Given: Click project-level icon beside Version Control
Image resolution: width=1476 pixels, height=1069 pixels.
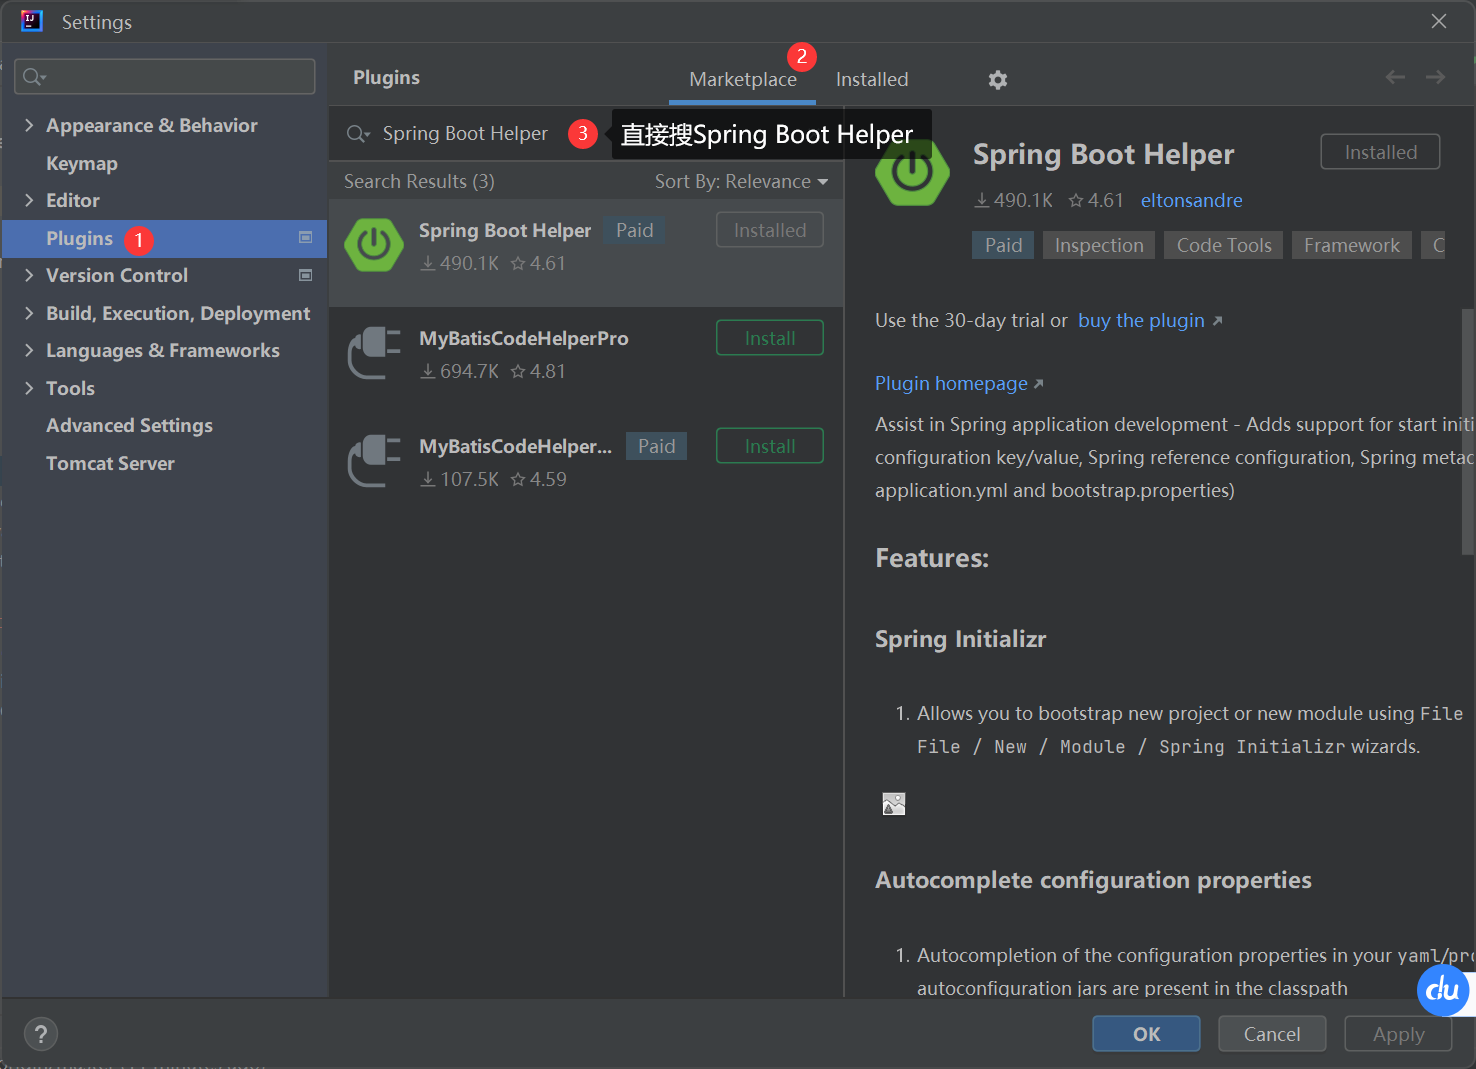Looking at the screenshot, I should [306, 275].
